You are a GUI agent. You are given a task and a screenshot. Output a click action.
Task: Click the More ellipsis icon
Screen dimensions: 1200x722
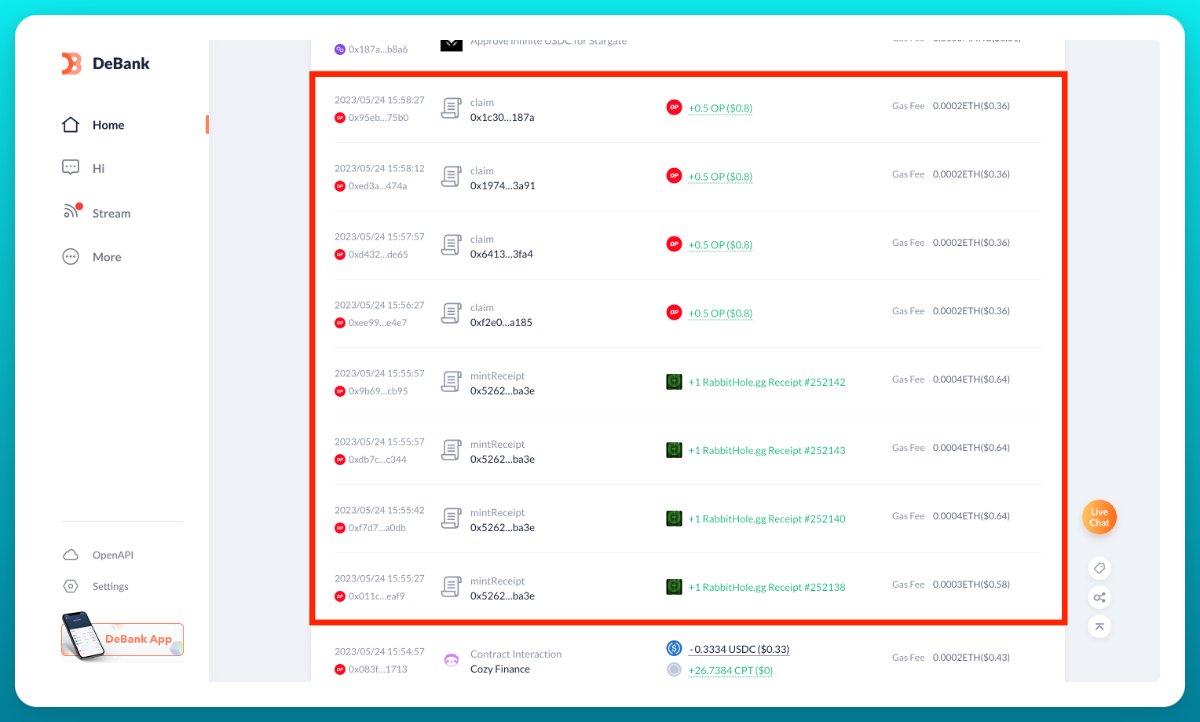click(x=70, y=257)
